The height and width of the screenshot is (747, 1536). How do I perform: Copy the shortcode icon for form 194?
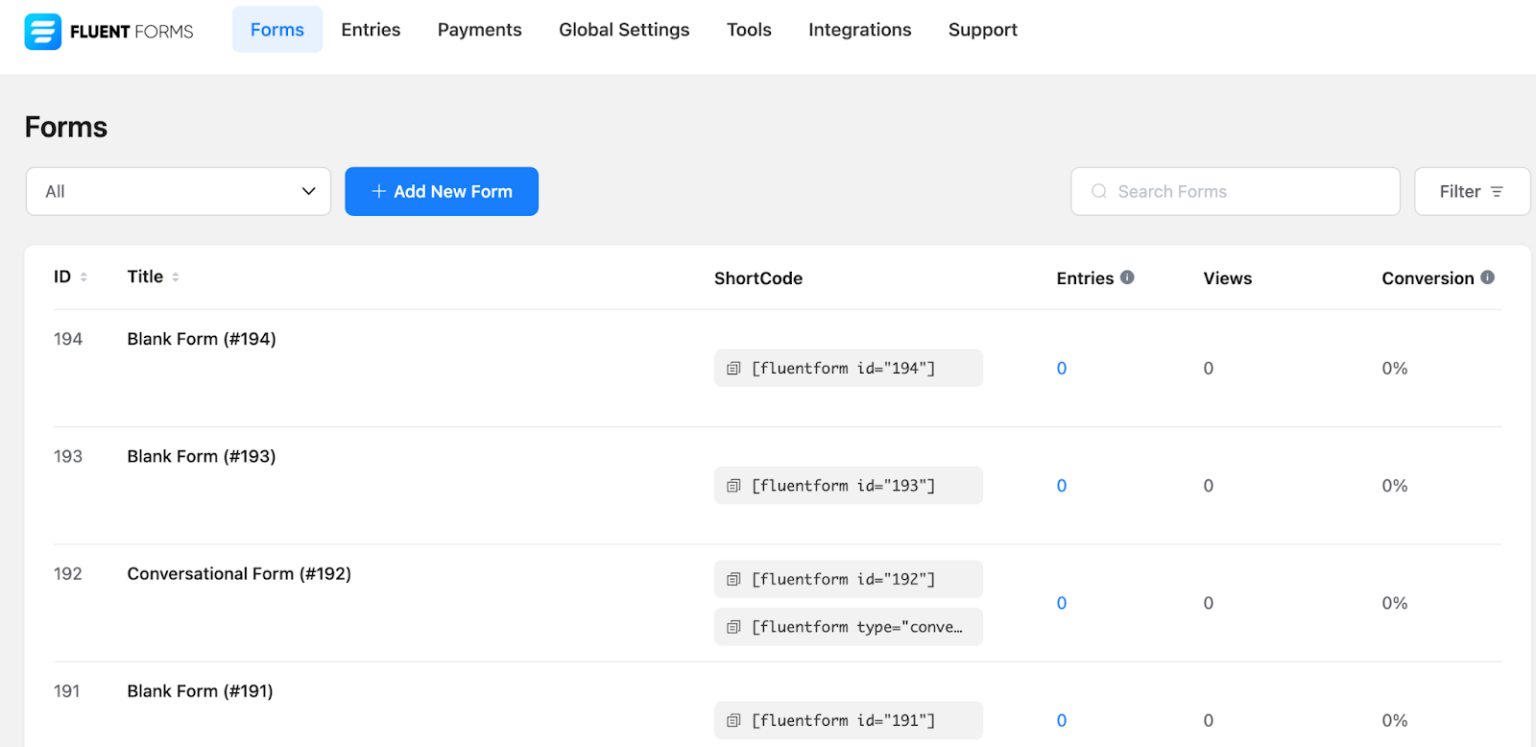point(733,368)
